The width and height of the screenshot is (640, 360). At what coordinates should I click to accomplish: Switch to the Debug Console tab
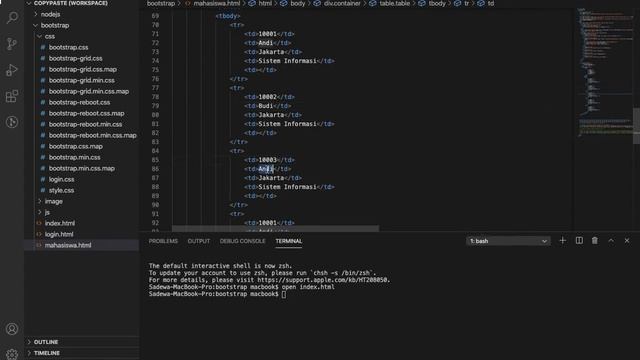tap(242, 241)
